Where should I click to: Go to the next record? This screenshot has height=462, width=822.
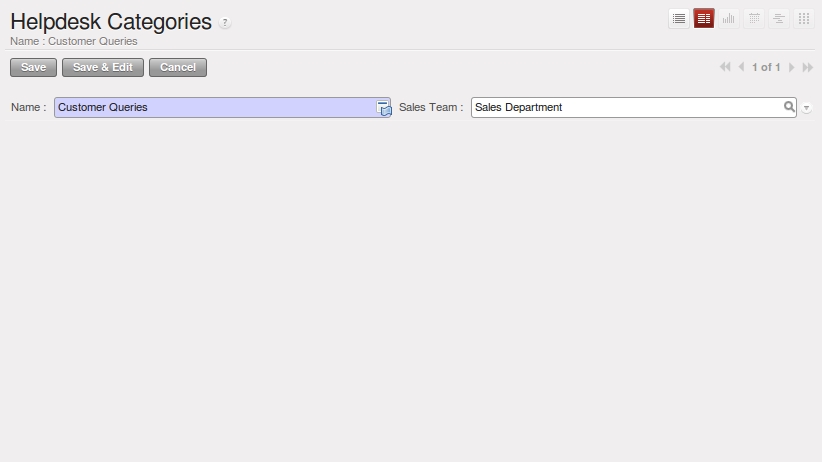792,67
